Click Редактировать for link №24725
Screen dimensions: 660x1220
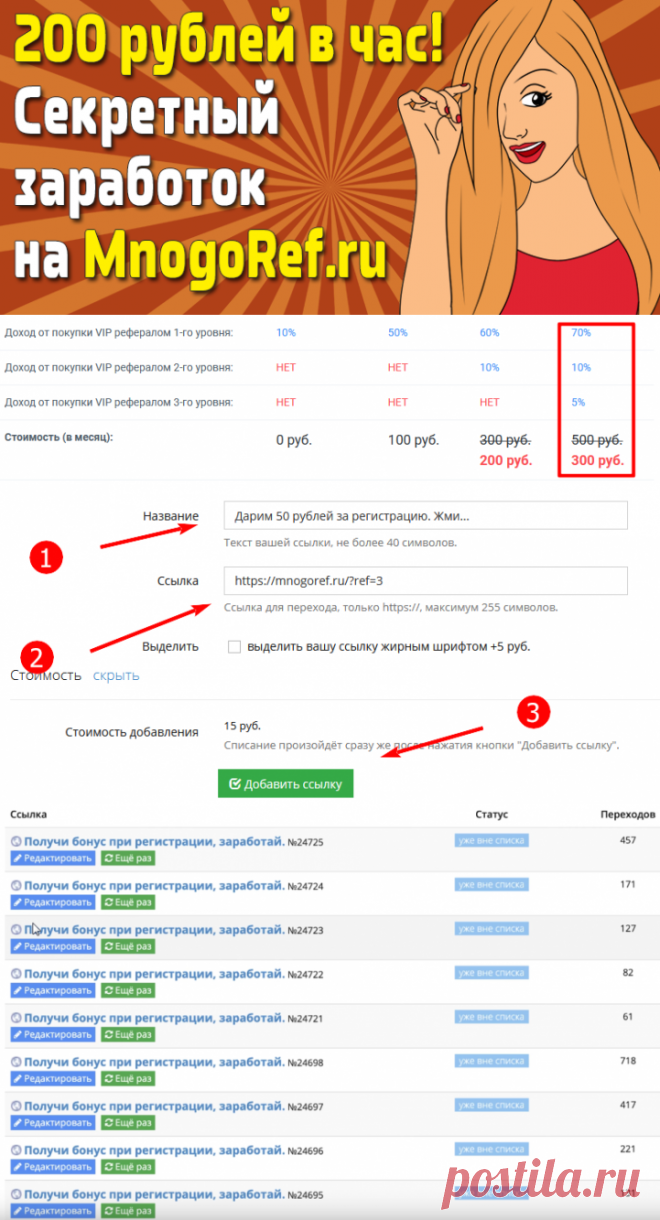coord(53,858)
